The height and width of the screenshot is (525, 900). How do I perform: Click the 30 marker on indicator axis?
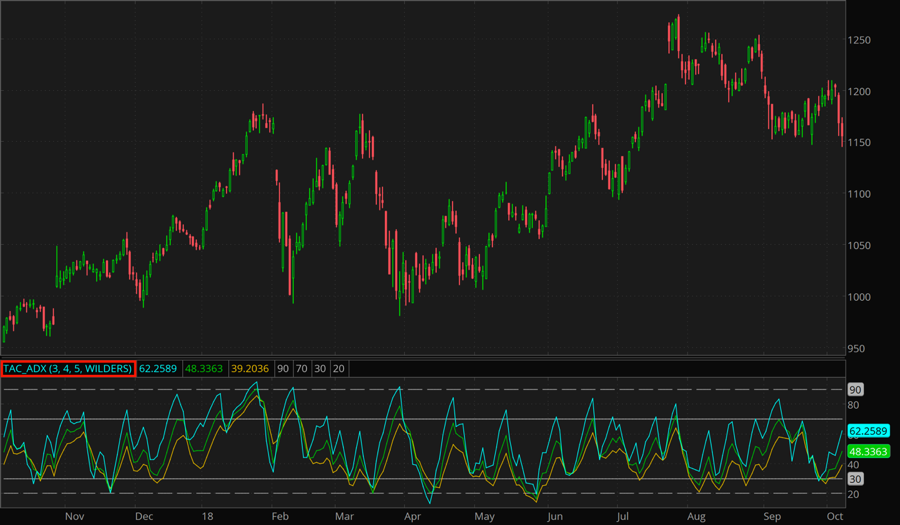[856, 479]
